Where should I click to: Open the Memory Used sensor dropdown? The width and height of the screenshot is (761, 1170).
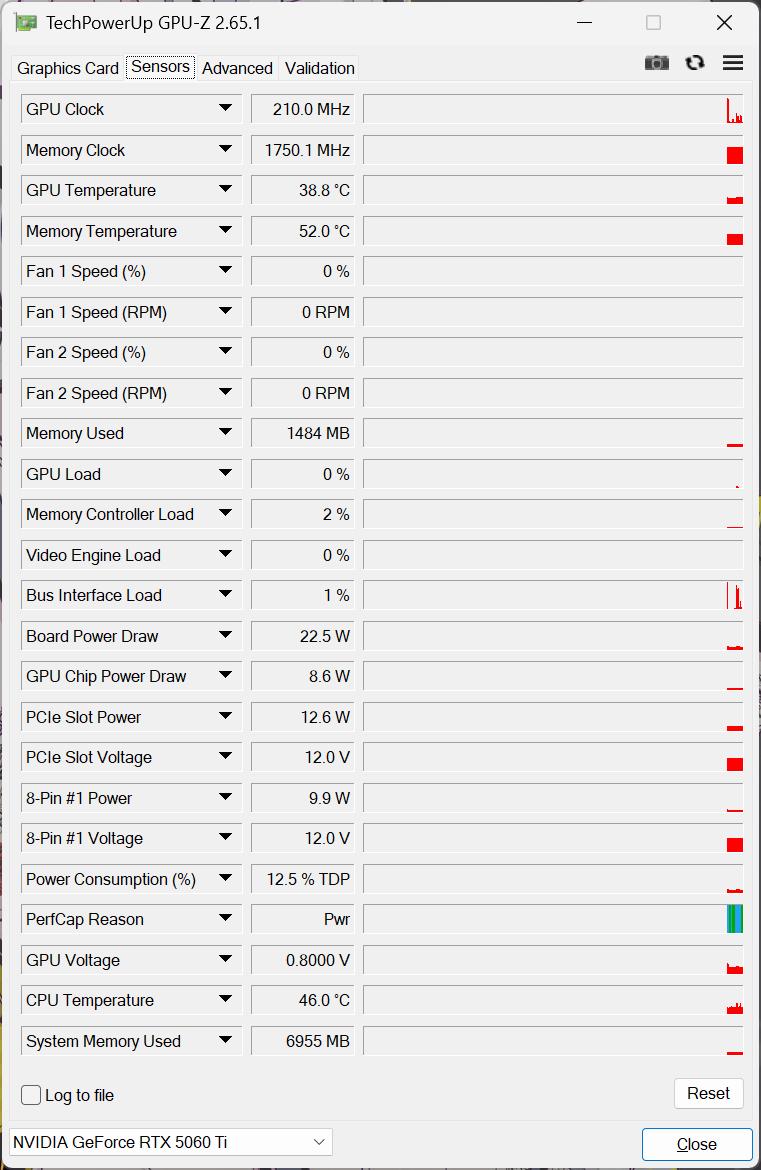(225, 433)
